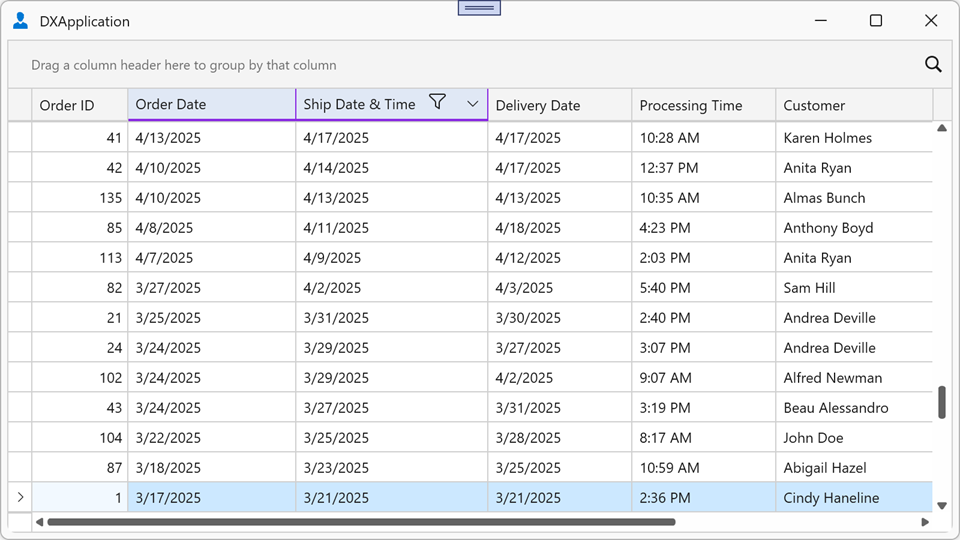Viewport: 960px width, 540px height.
Task: Click the horizontal scrollbar left arrow
Action: point(39,522)
